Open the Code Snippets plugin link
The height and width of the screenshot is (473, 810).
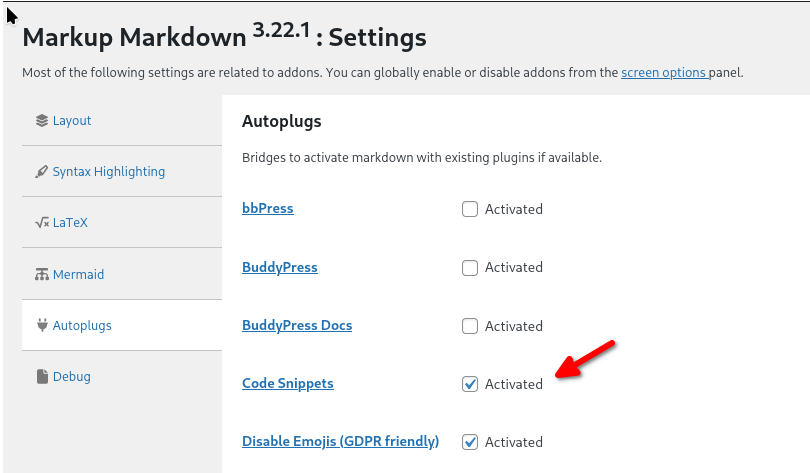288,384
